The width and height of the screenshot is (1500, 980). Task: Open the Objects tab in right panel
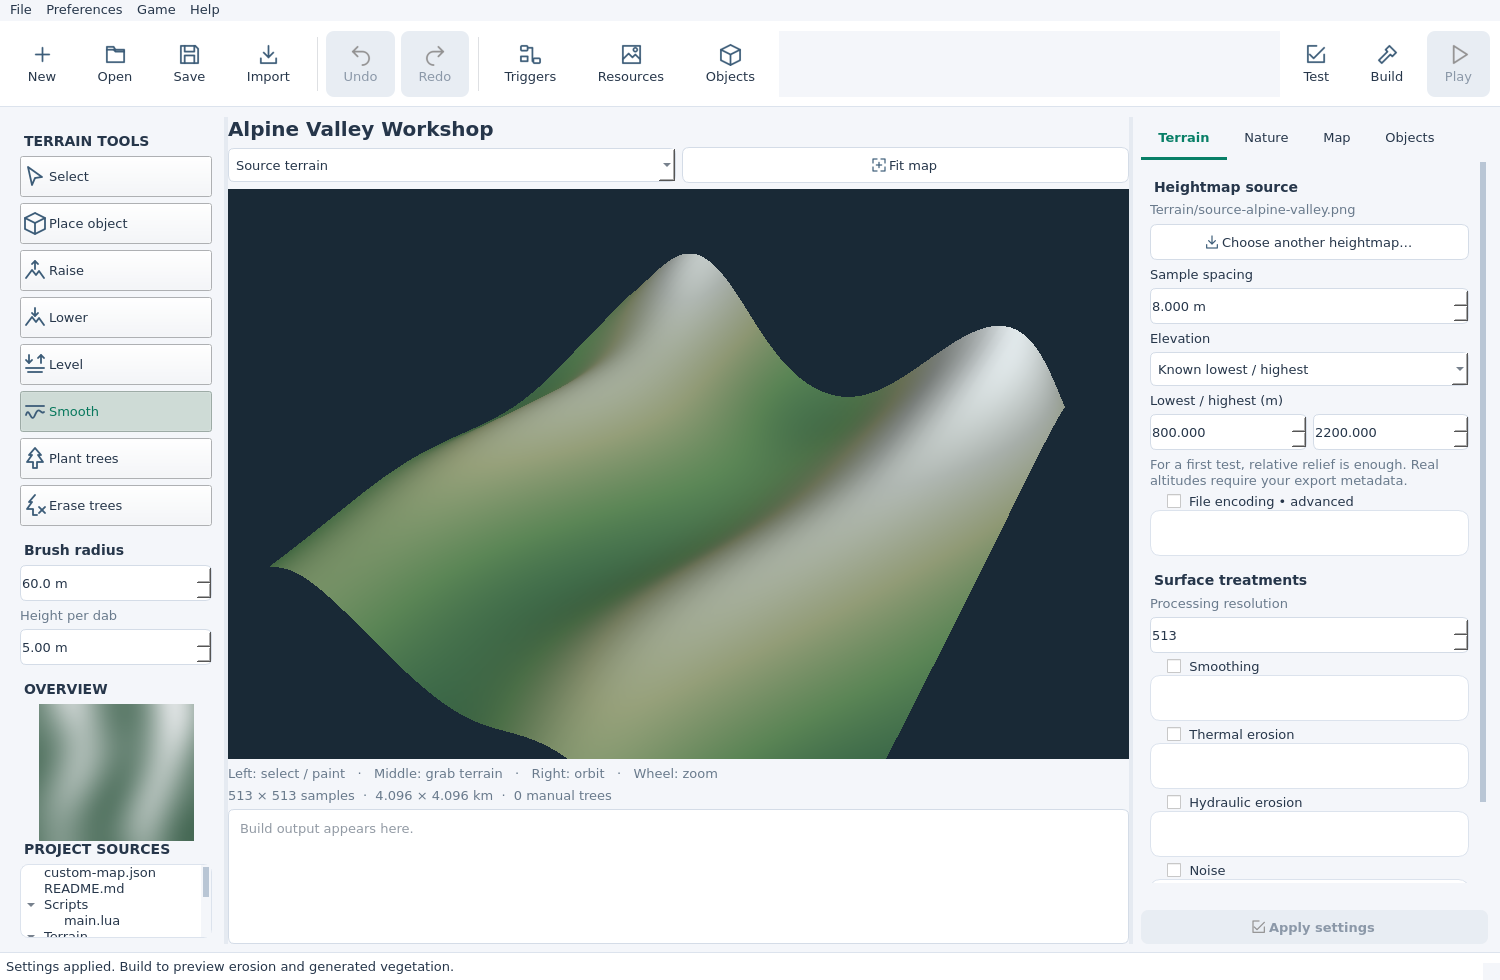pyautogui.click(x=1410, y=138)
